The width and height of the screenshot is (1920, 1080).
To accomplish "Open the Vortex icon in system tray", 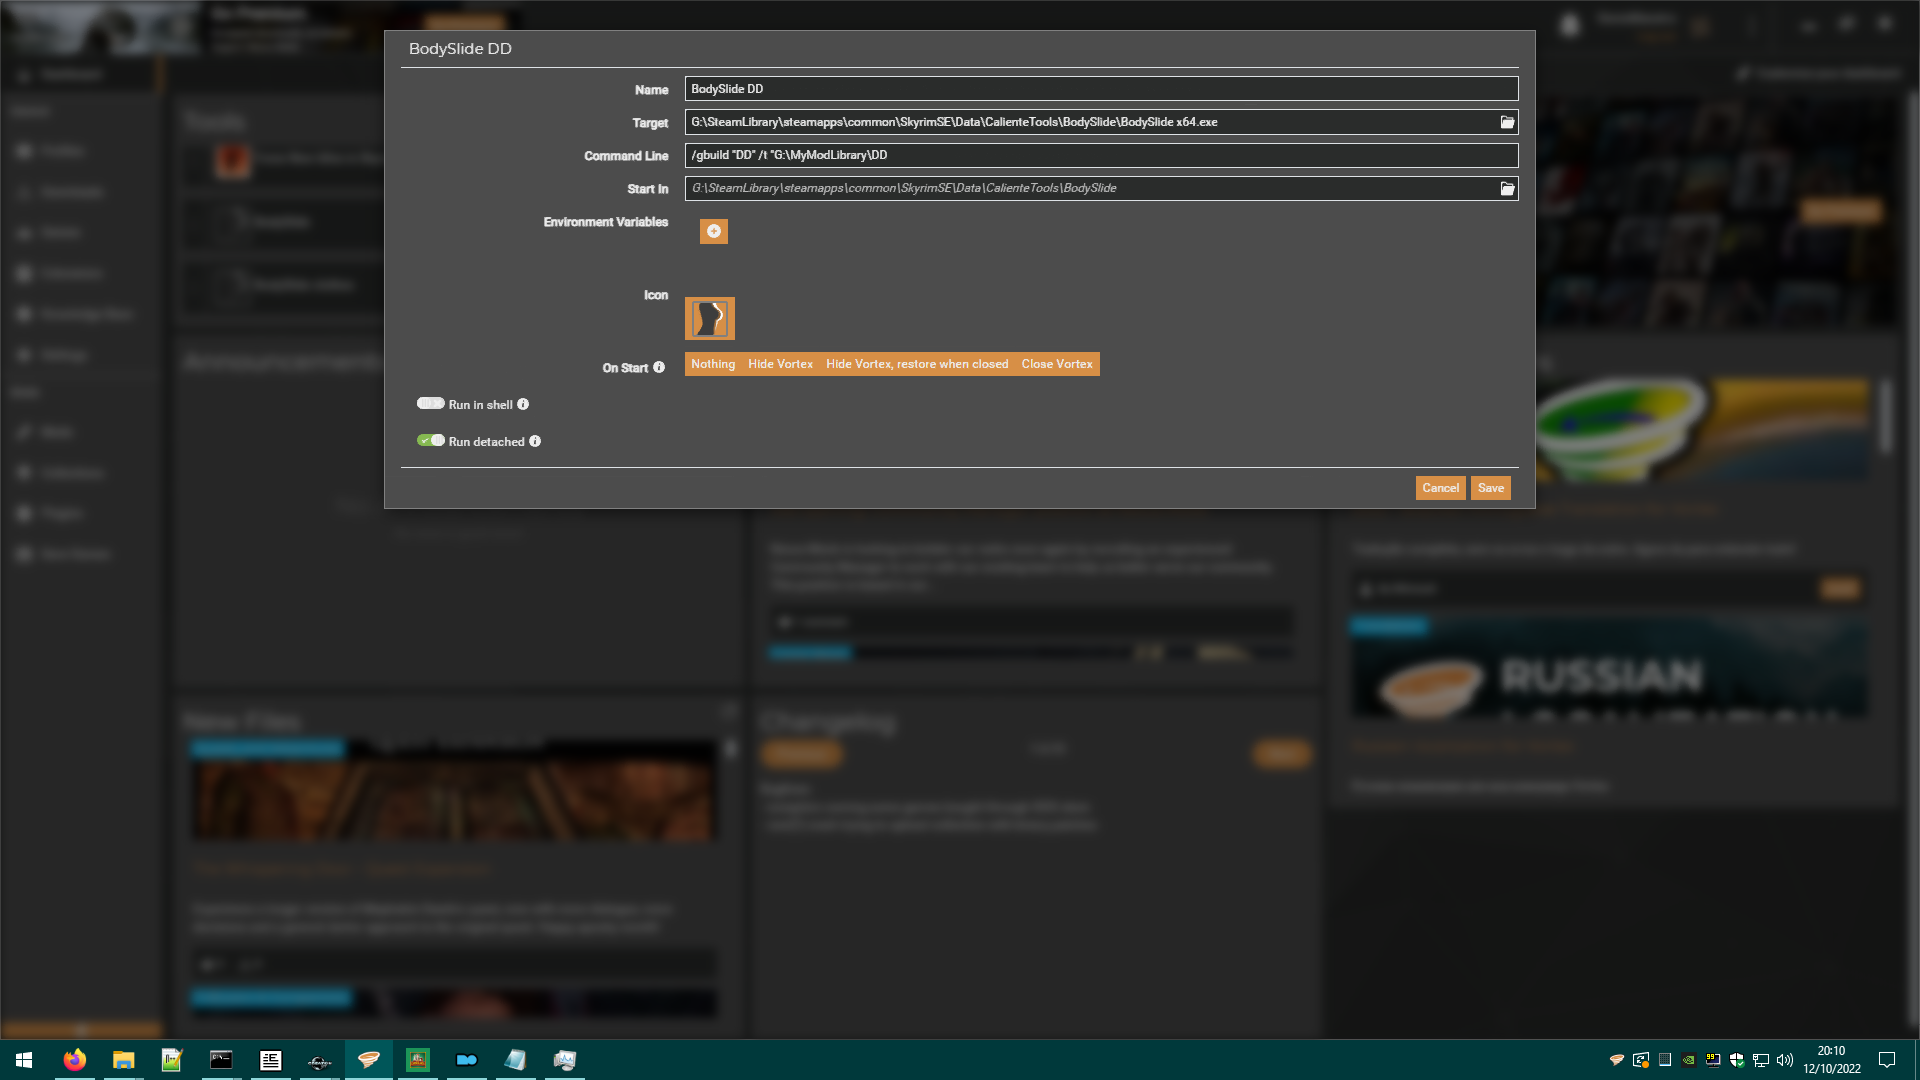I will click(x=1616, y=1060).
